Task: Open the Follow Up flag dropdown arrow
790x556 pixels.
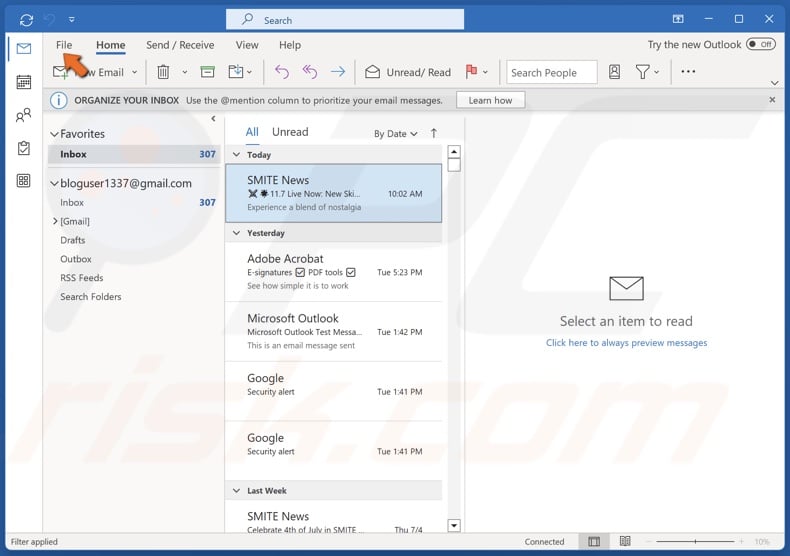Action: point(485,72)
